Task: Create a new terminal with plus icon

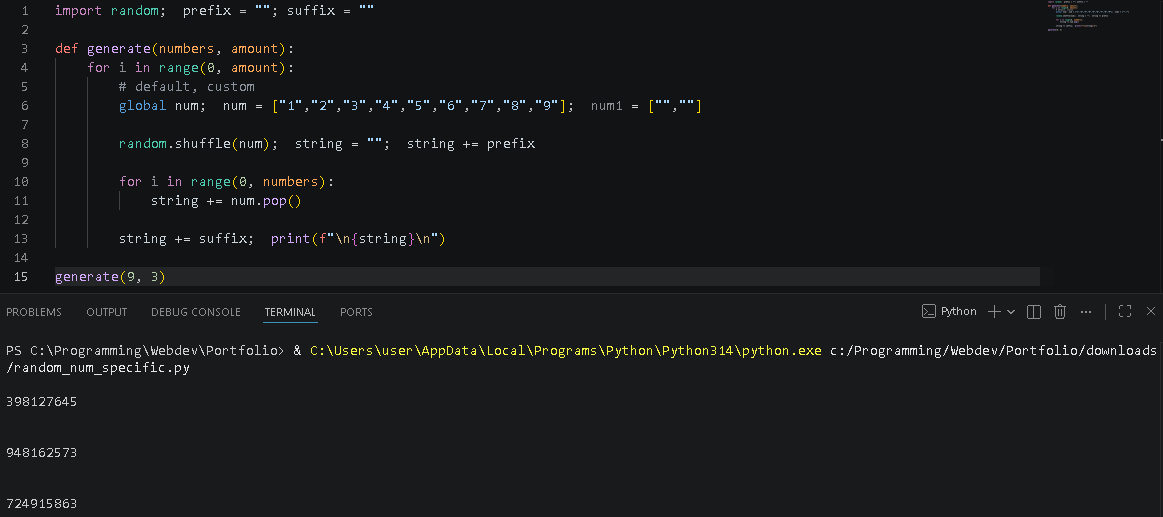Action: pyautogui.click(x=994, y=312)
